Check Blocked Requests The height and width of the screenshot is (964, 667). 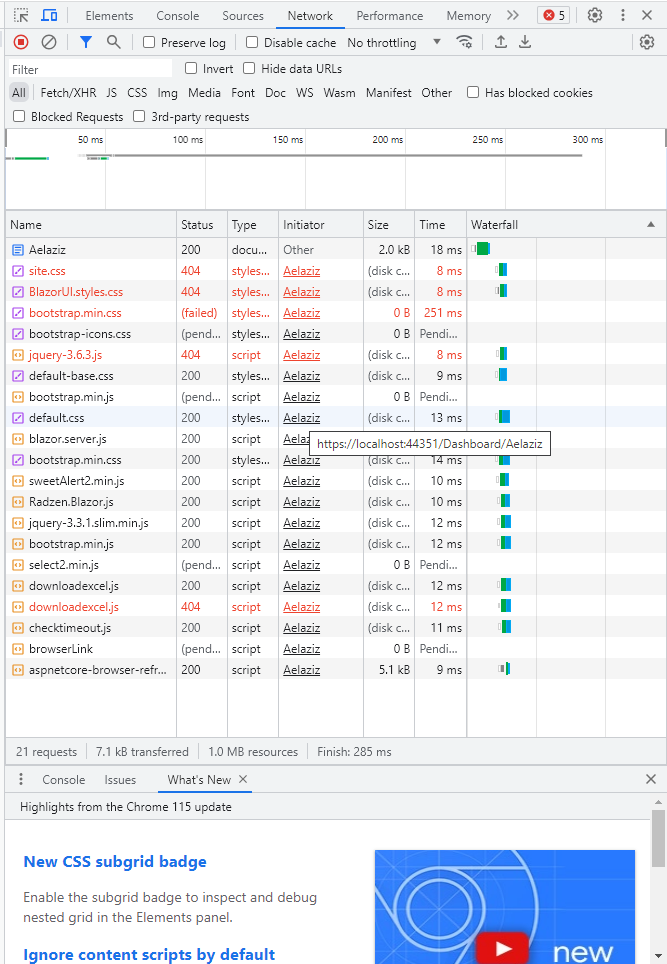pos(19,116)
